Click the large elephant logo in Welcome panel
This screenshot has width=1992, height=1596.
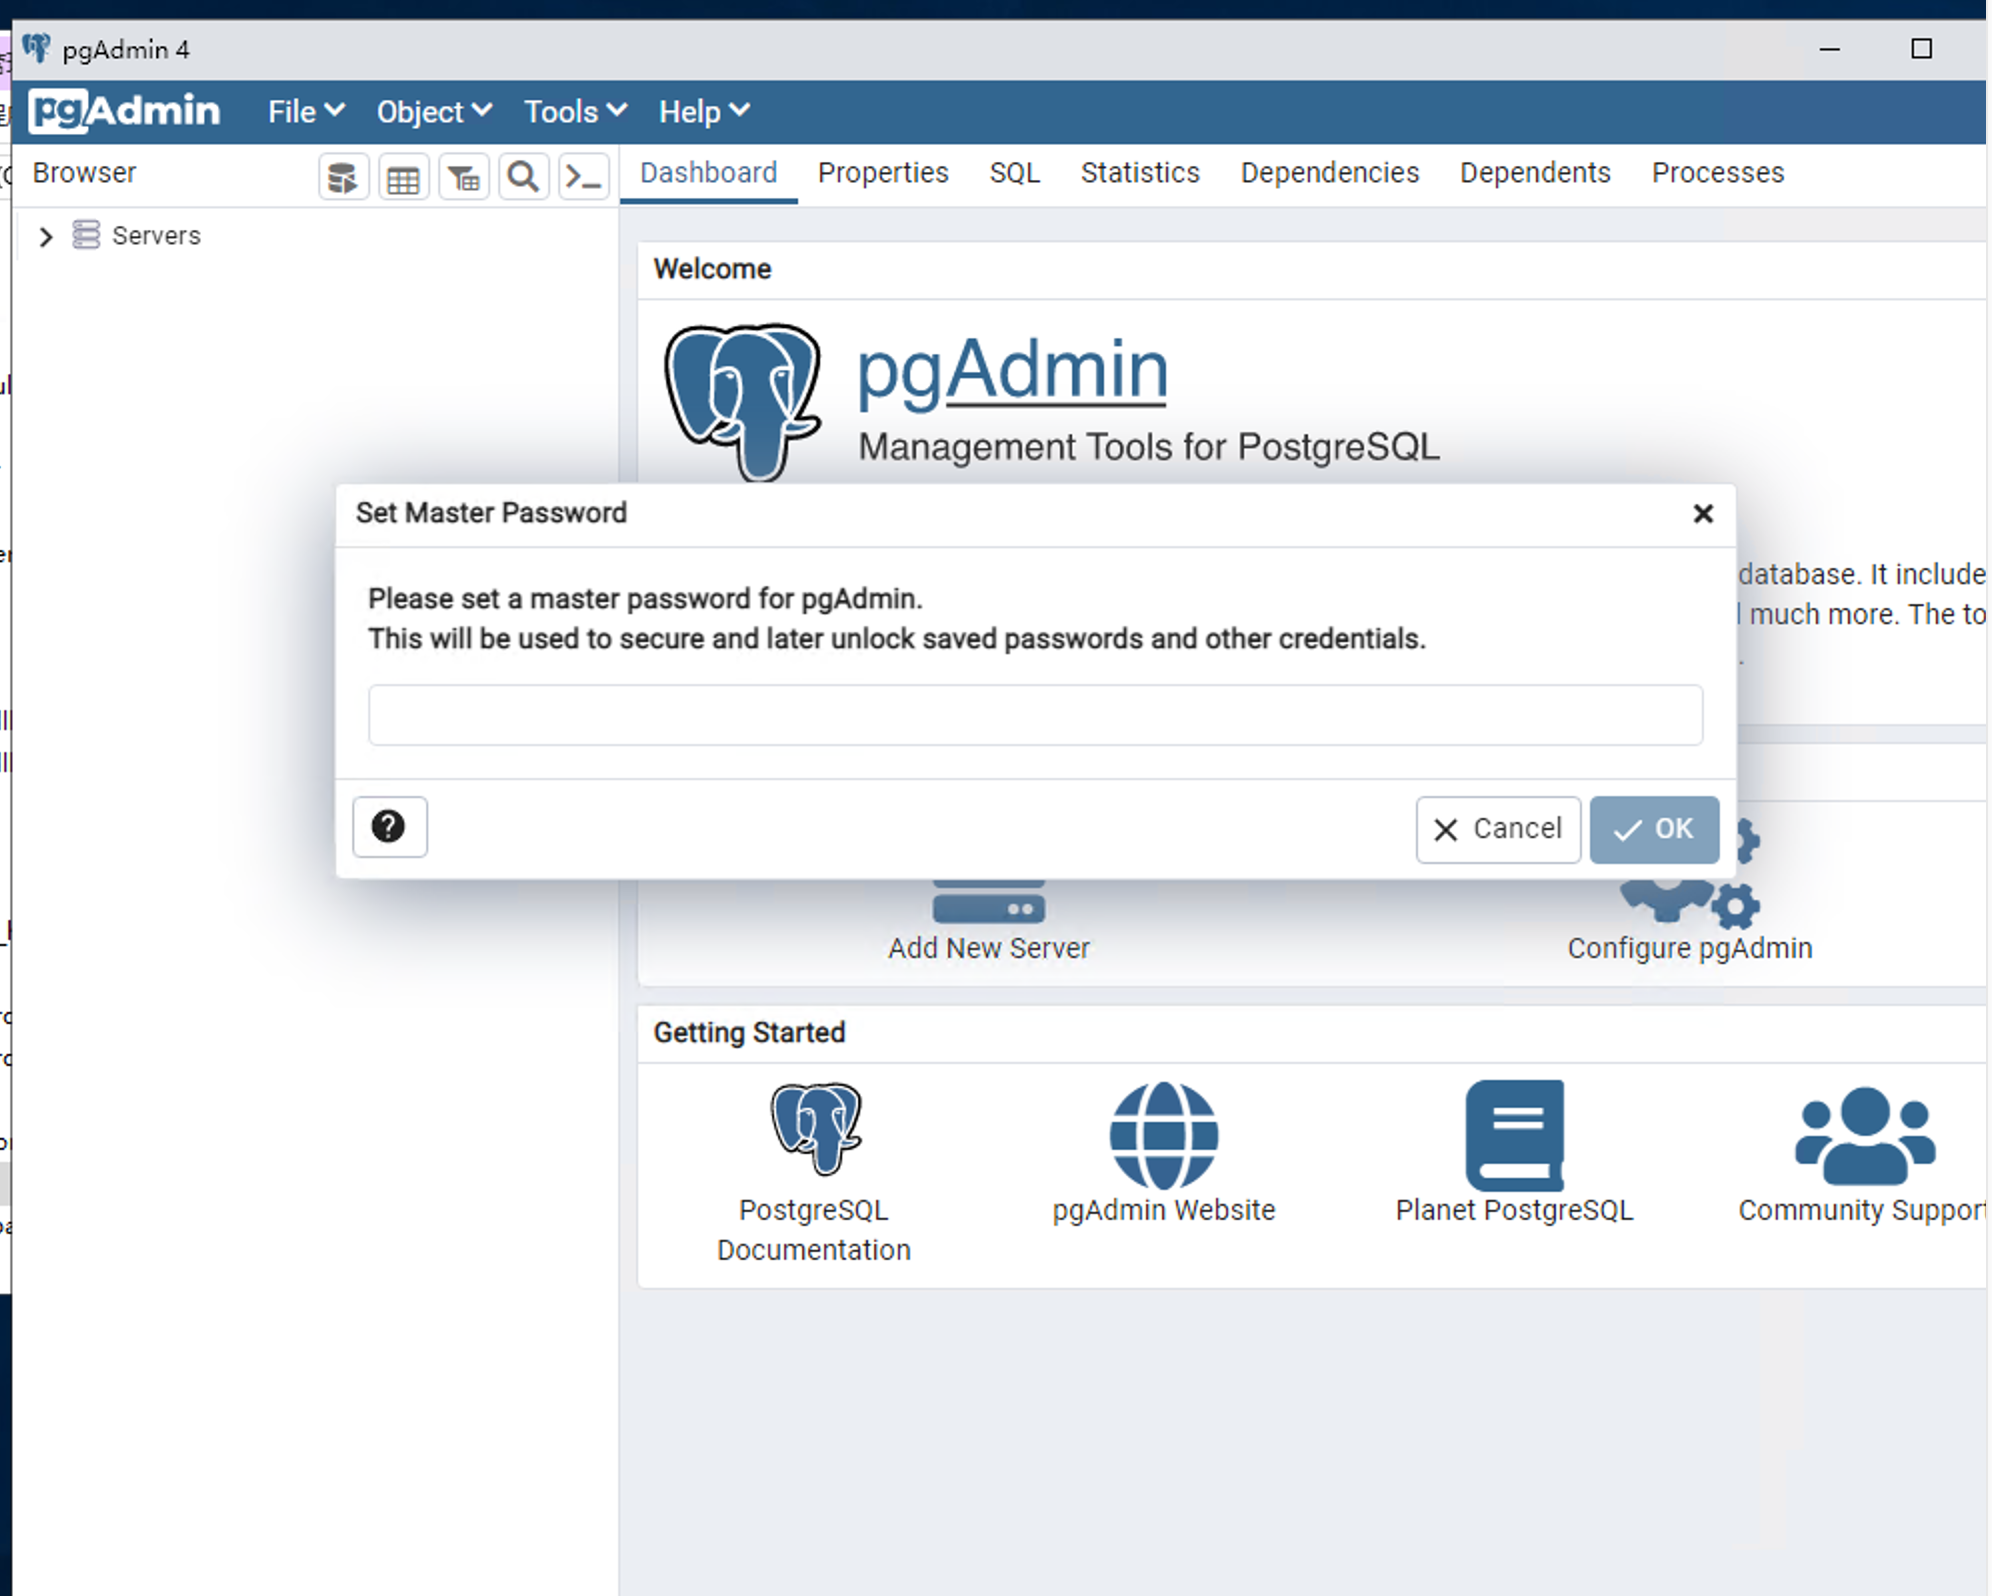(743, 401)
